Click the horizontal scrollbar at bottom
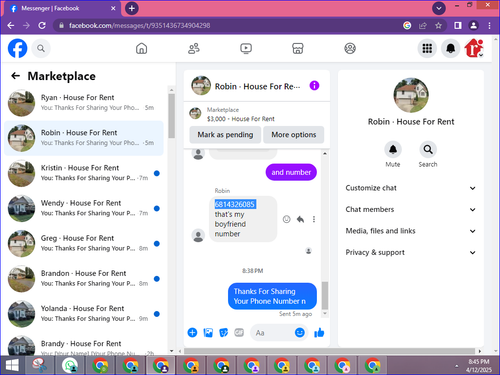 click(x=329, y=351)
